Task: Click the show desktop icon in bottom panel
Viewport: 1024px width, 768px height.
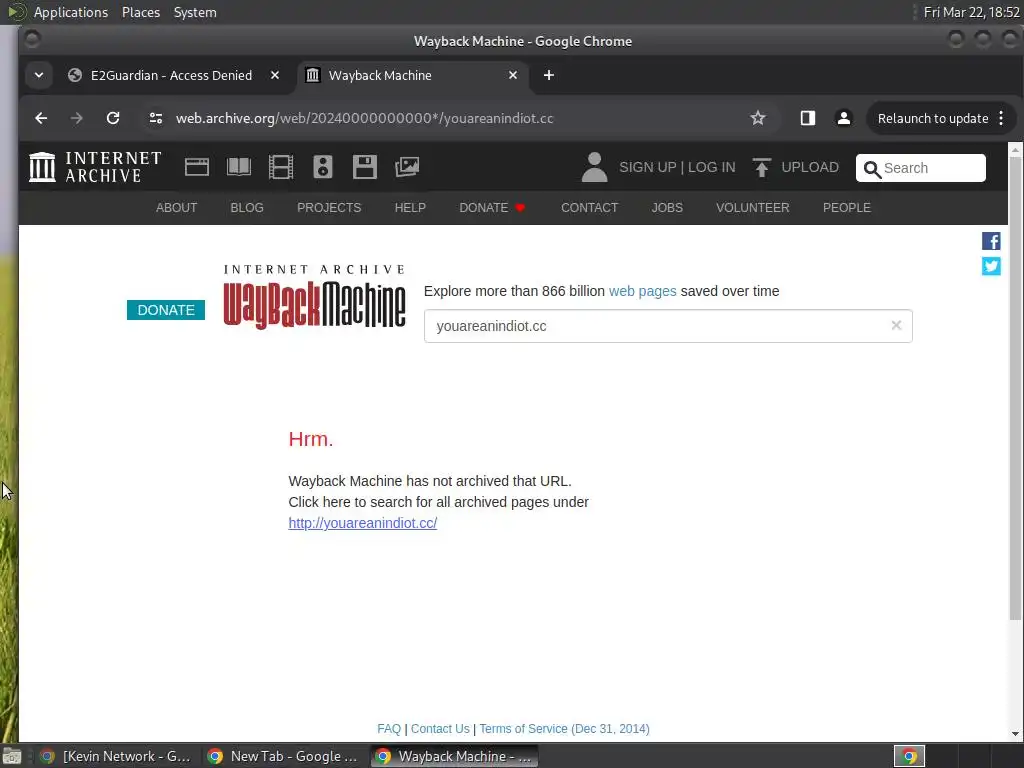Action: [x=12, y=757]
